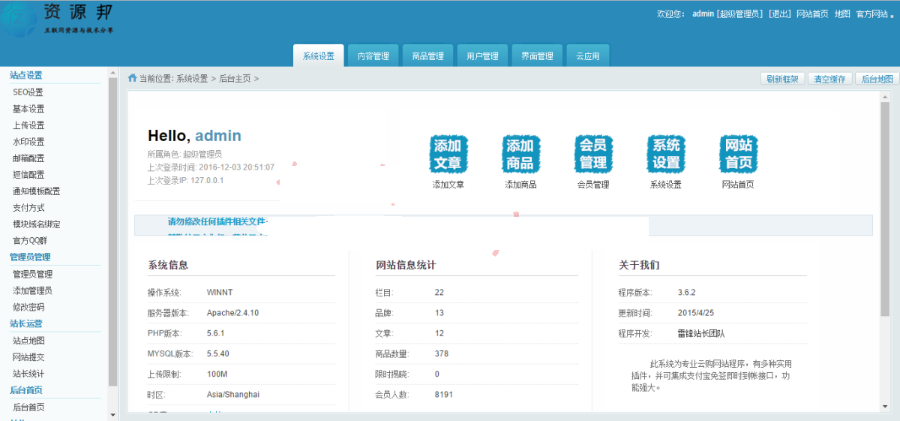The image size is (900, 421).
Task: Click the 后台地图 button
Action: pos(878,79)
